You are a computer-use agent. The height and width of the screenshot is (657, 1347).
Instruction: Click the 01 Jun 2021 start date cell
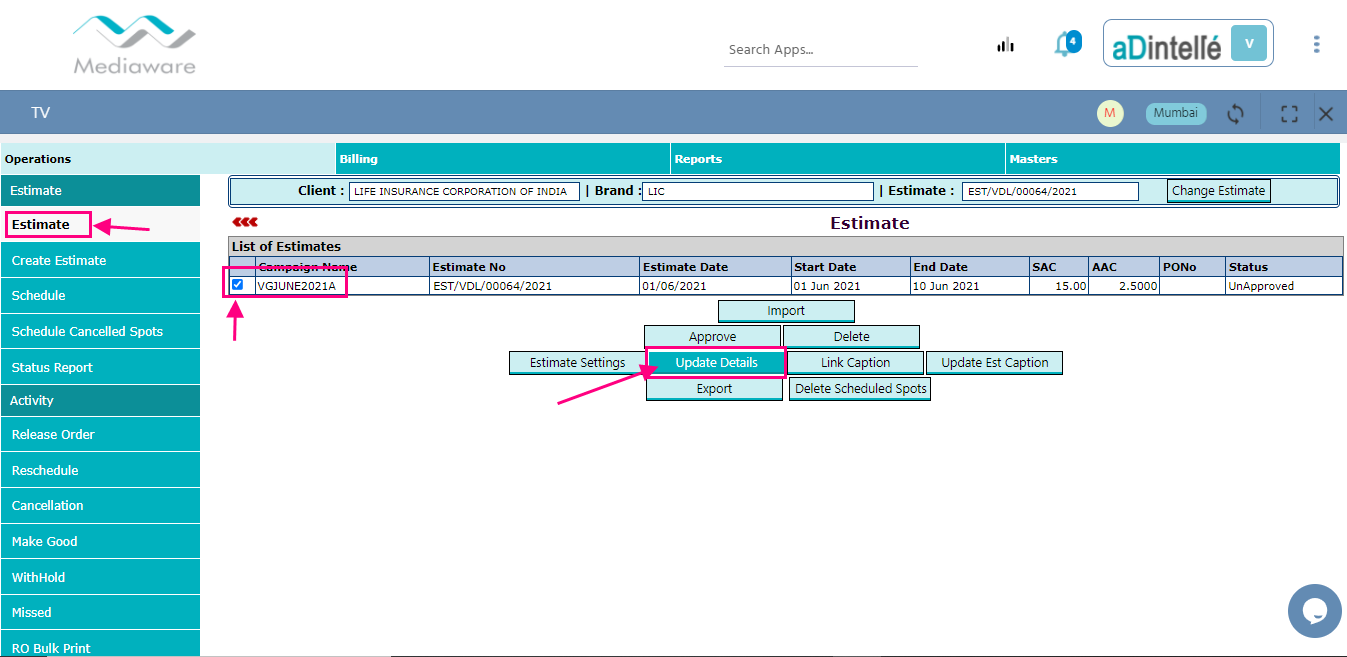[x=850, y=286]
